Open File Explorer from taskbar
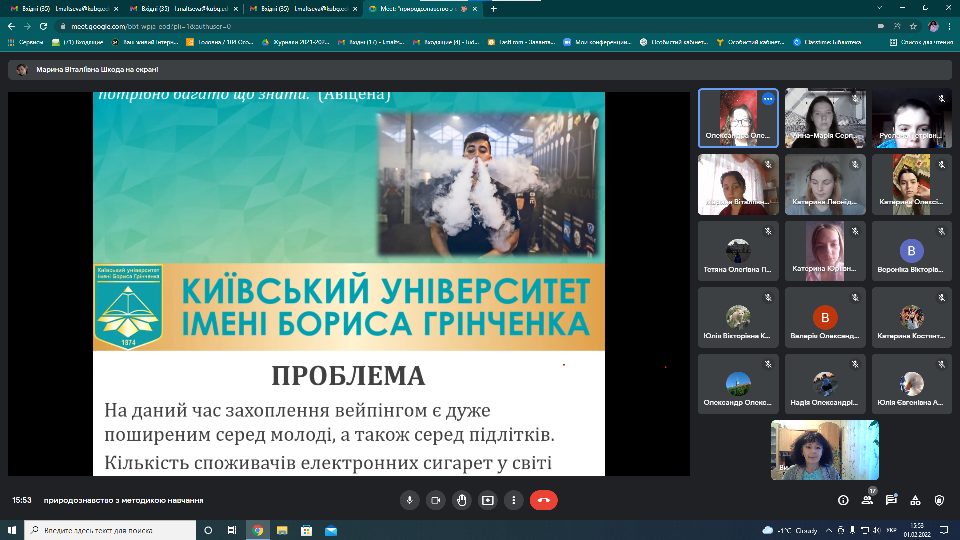 pyautogui.click(x=283, y=530)
